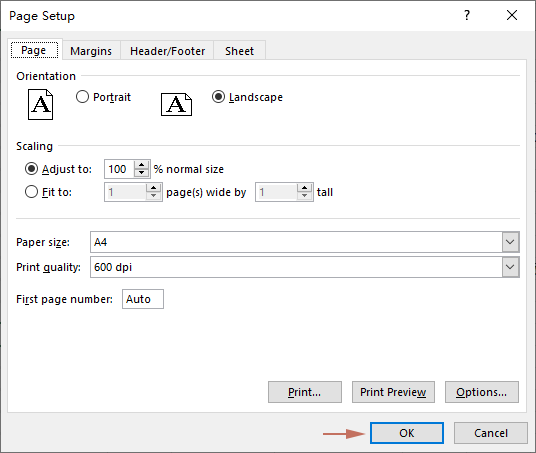Select the Portrait radio button
Screen dimensions: 536x453
(82, 97)
